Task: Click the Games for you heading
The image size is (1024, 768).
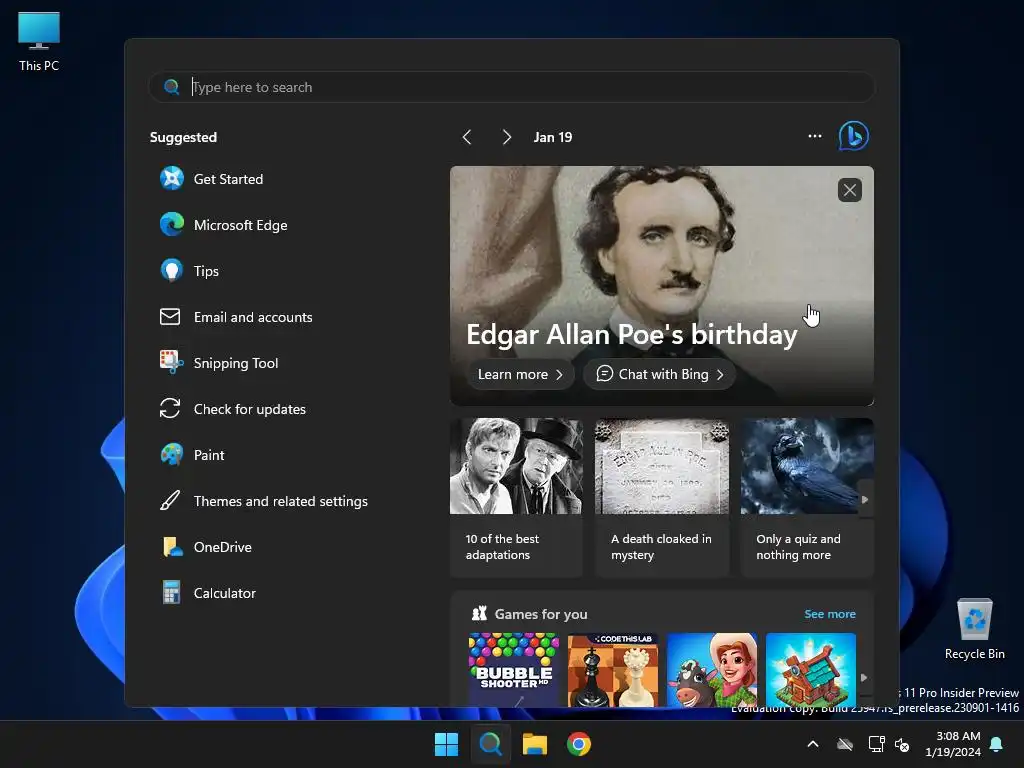Action: tap(541, 614)
